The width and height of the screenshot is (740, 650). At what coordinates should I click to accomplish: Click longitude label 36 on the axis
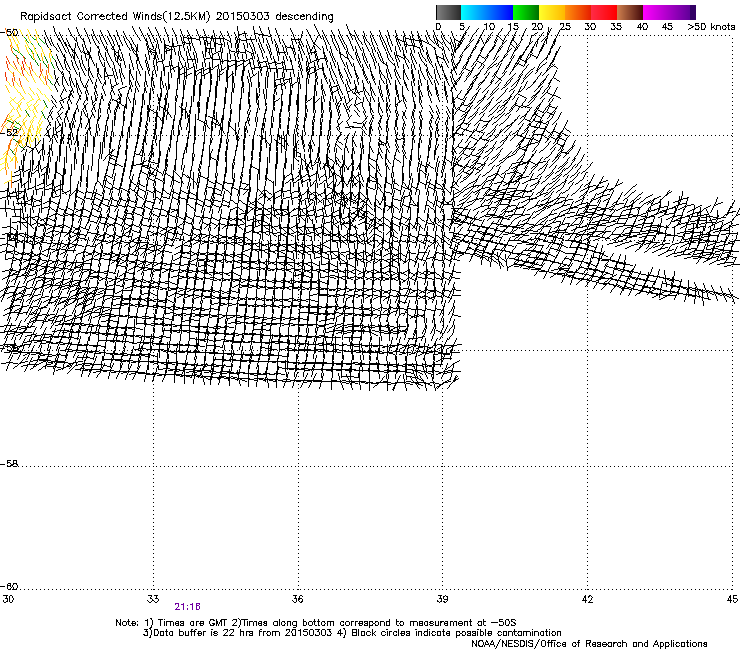tap(297, 599)
